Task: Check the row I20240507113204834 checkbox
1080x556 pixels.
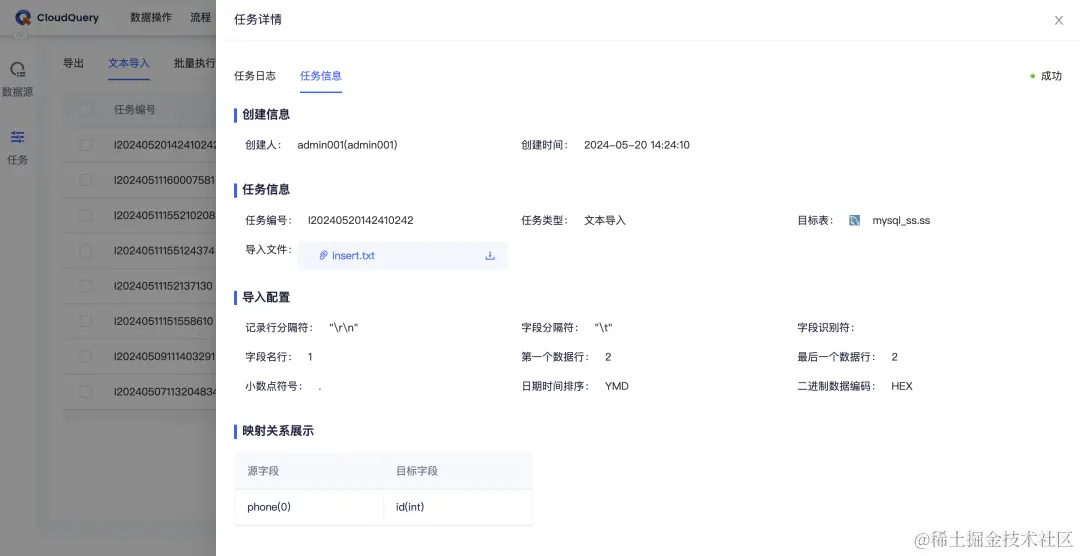Action: tap(85, 391)
